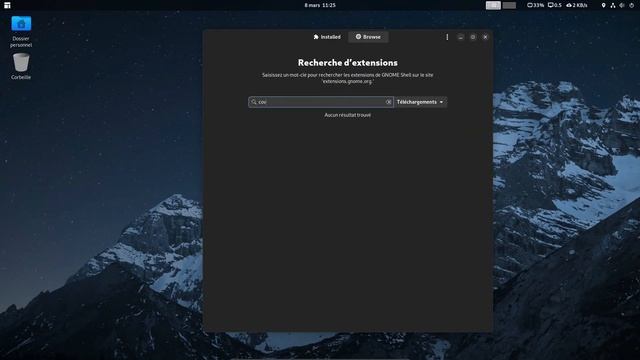Click the 0.5 CPU load indicator
This screenshot has height=360, width=640.
click(555, 5)
